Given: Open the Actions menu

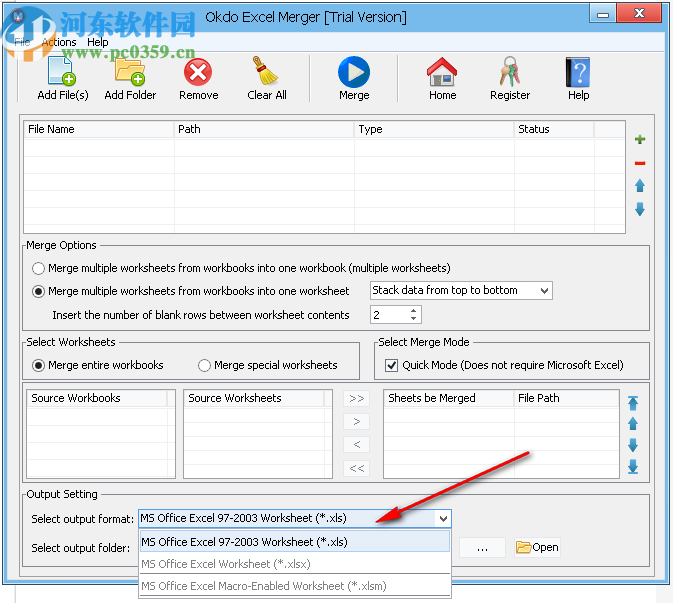Looking at the screenshot, I should pos(59,42).
